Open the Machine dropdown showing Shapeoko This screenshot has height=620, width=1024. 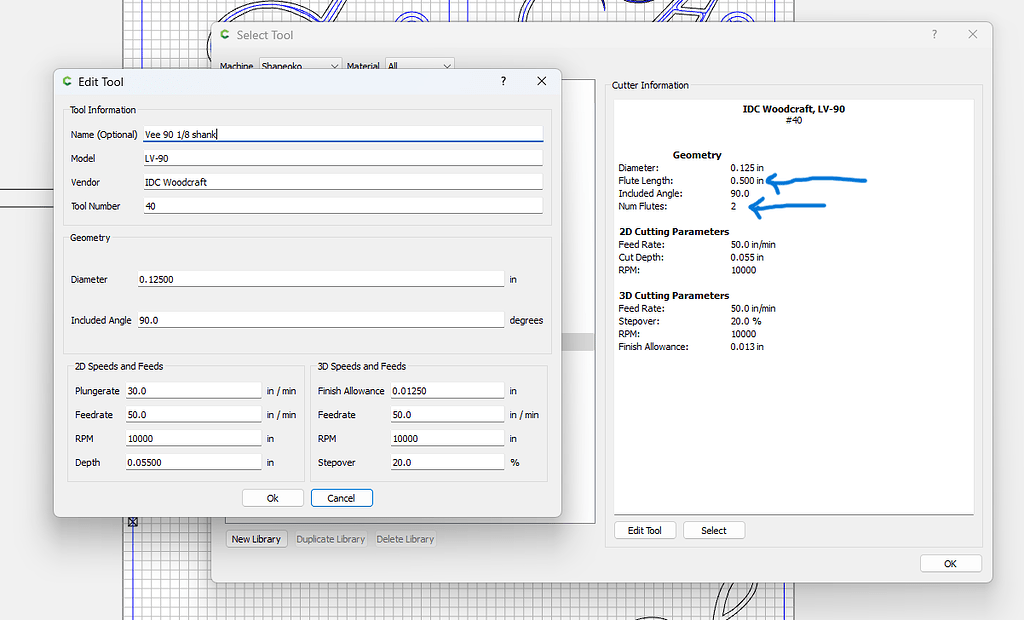(x=300, y=65)
